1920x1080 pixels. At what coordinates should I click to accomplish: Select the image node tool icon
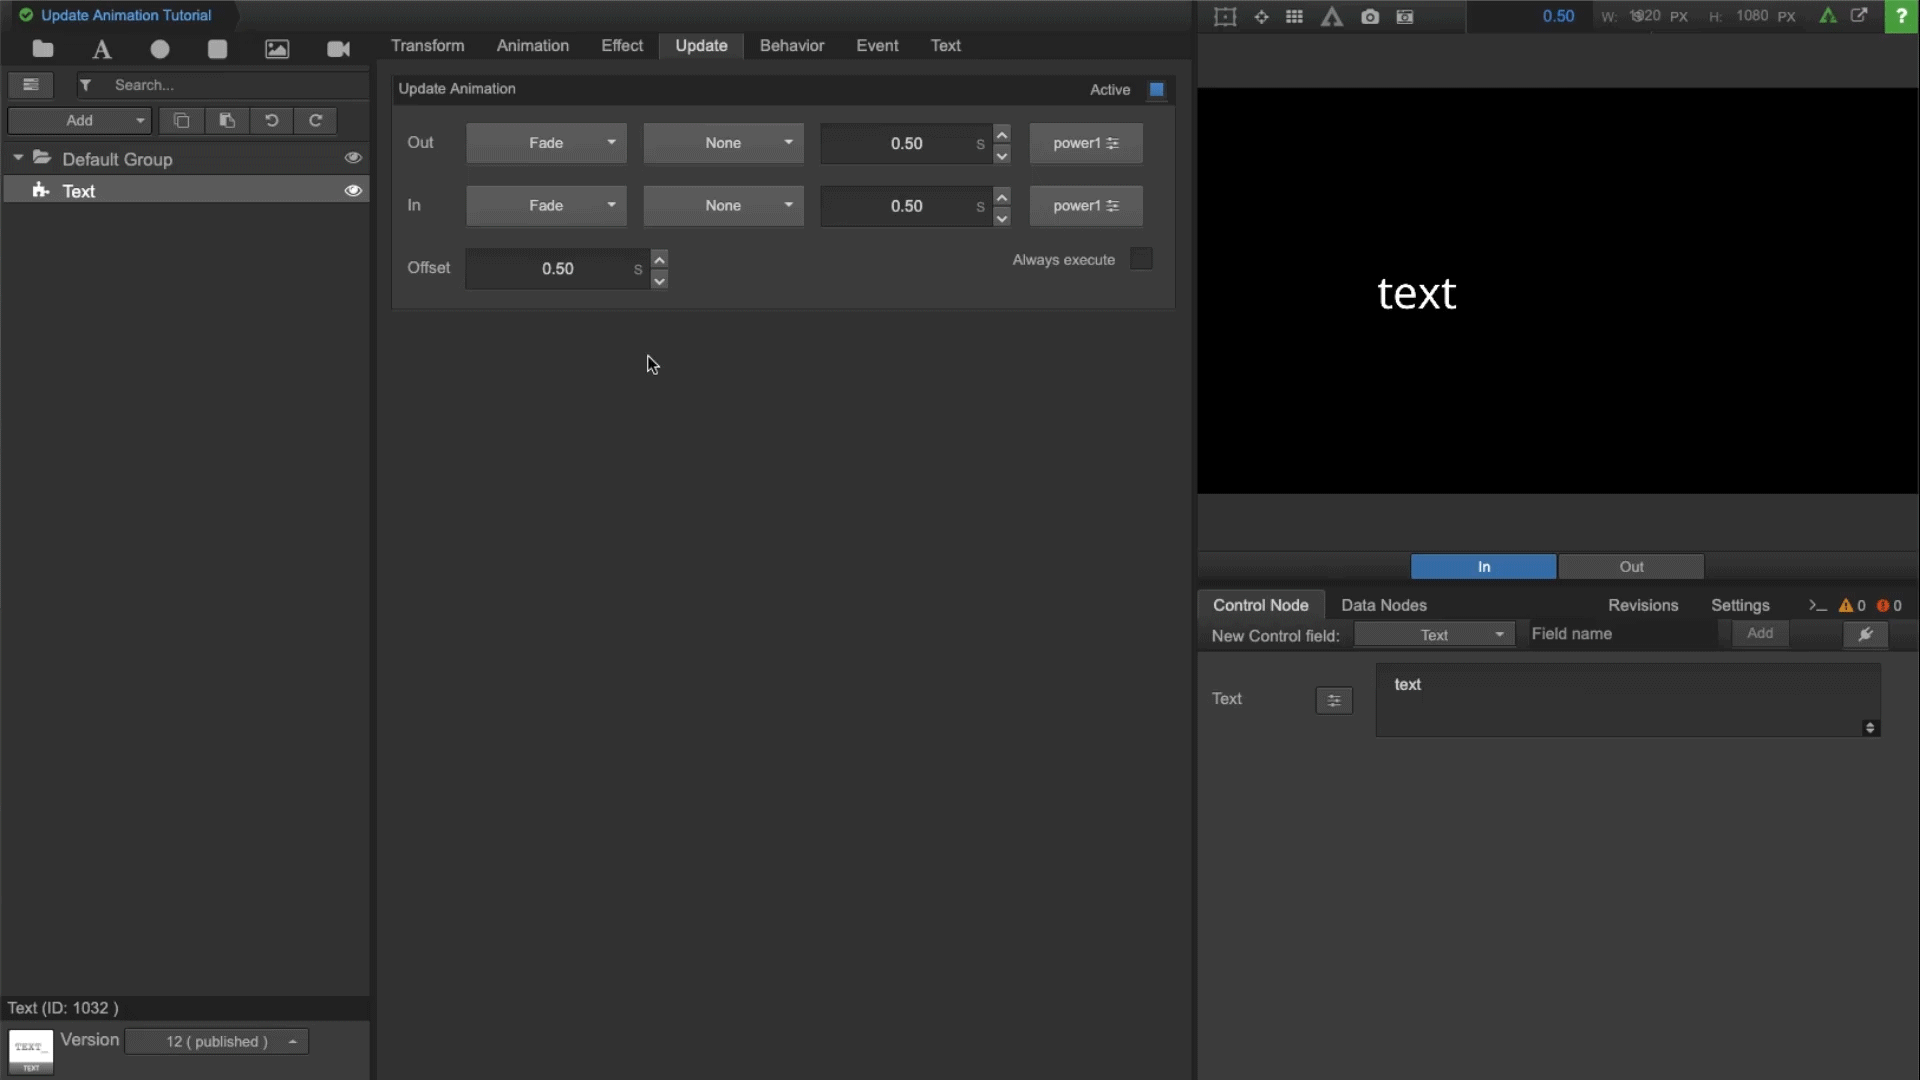[277, 49]
